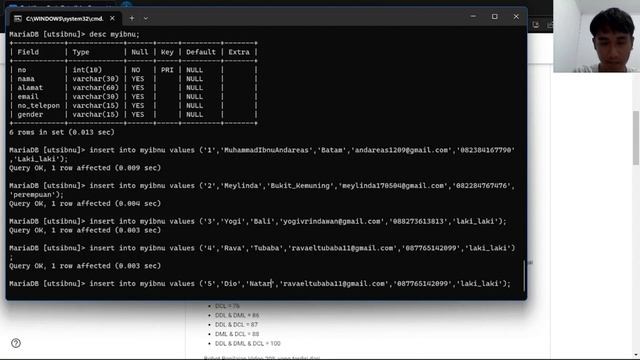The image size is (640, 360).
Task: Click 'DML & DCL = 88' list item
Action: click(x=237, y=334)
